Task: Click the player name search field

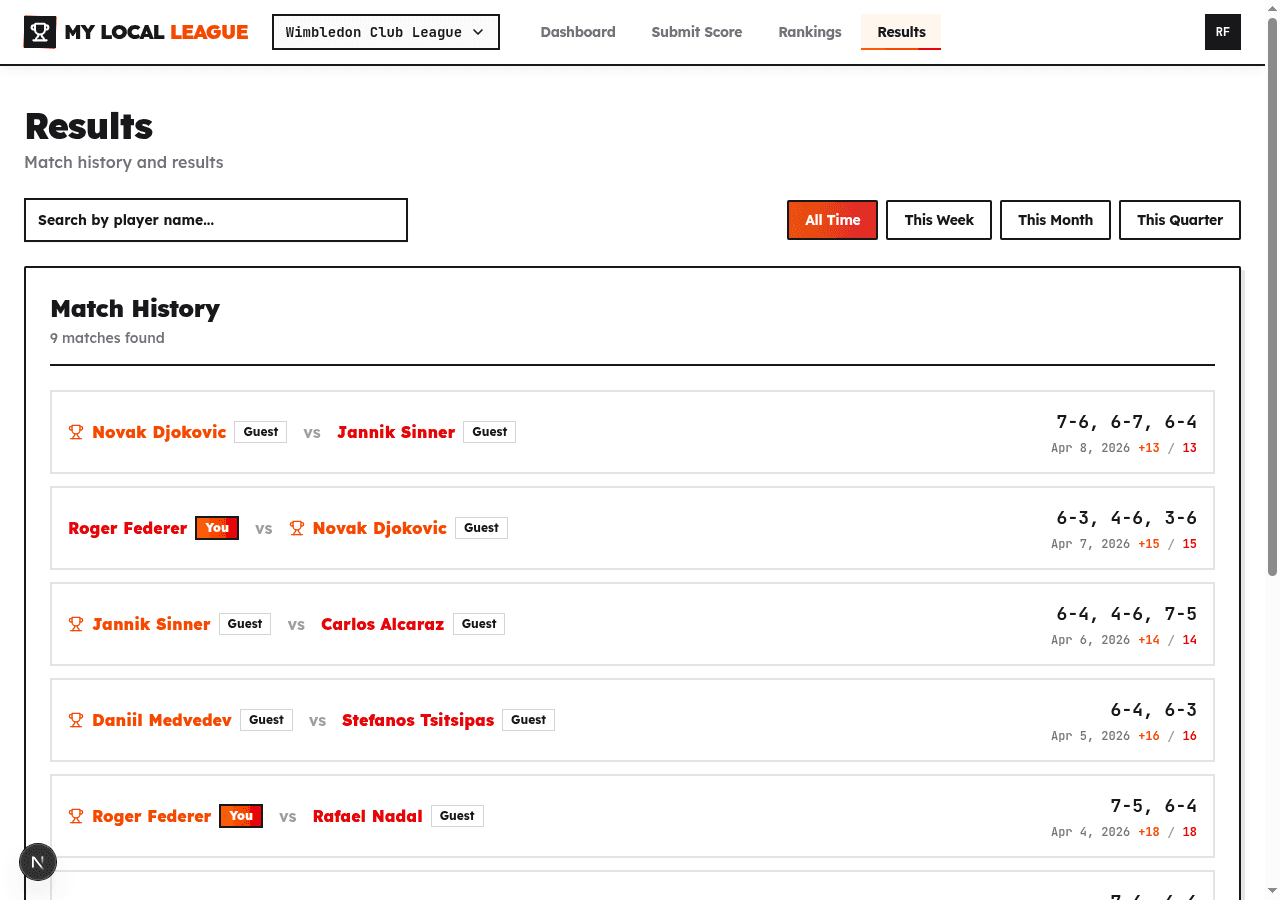Action: click(x=215, y=219)
